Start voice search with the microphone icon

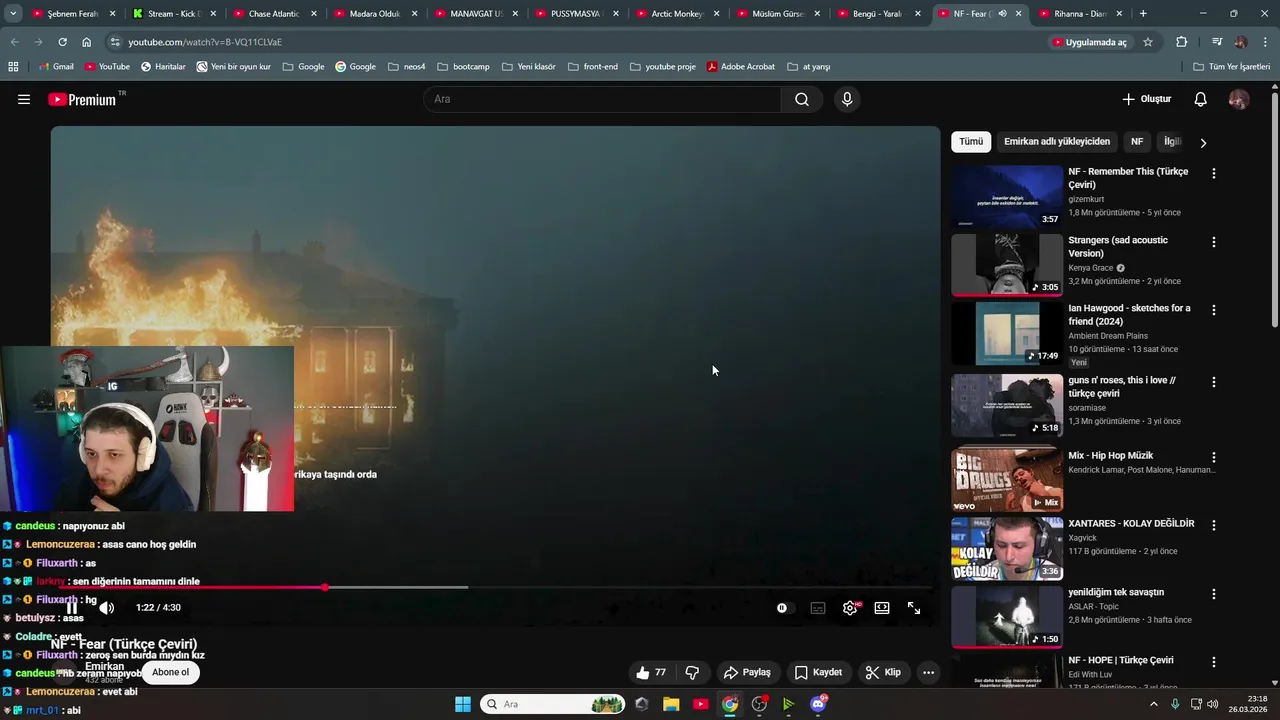[847, 99]
